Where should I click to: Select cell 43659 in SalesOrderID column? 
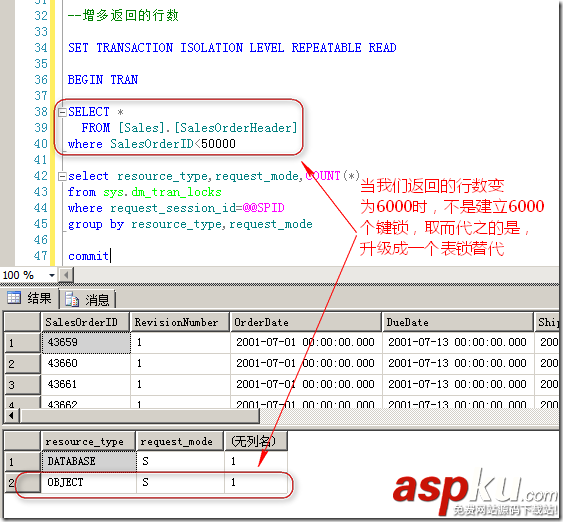click(x=86, y=343)
